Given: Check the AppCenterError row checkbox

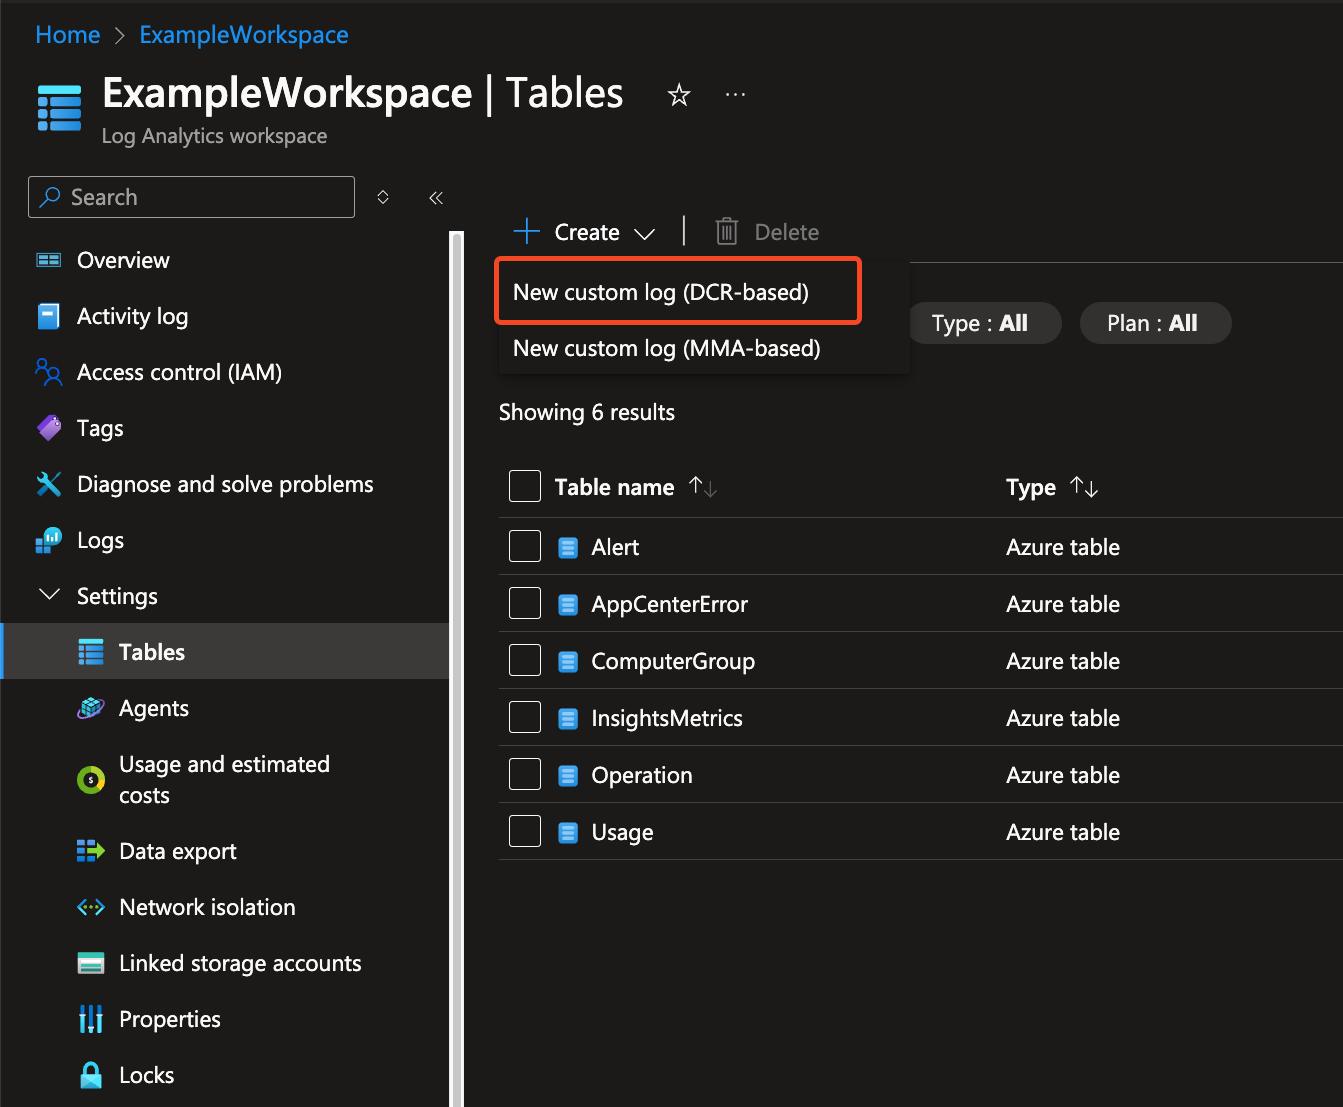Looking at the screenshot, I should (525, 603).
